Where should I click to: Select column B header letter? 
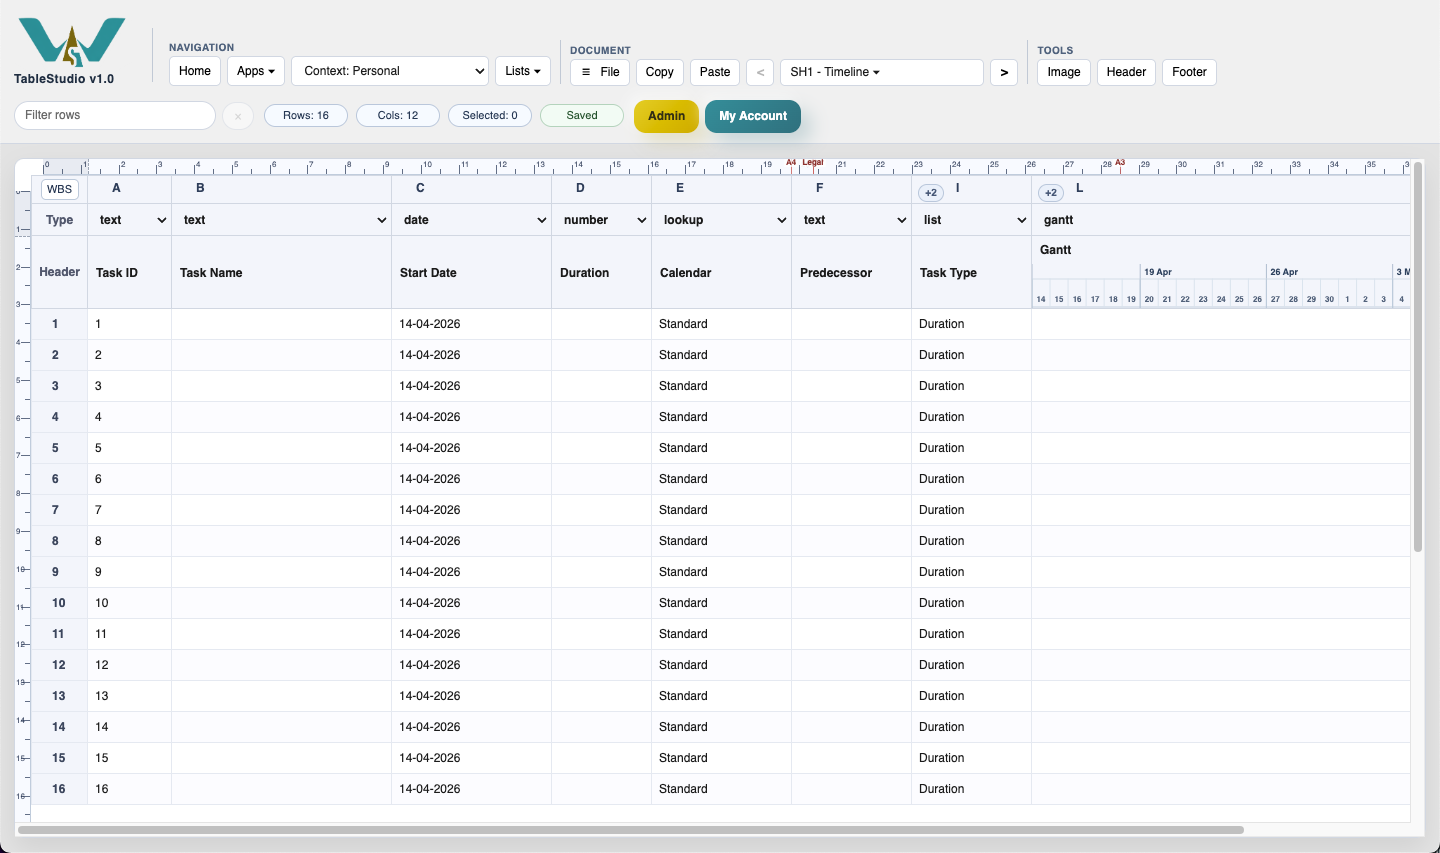pos(200,188)
